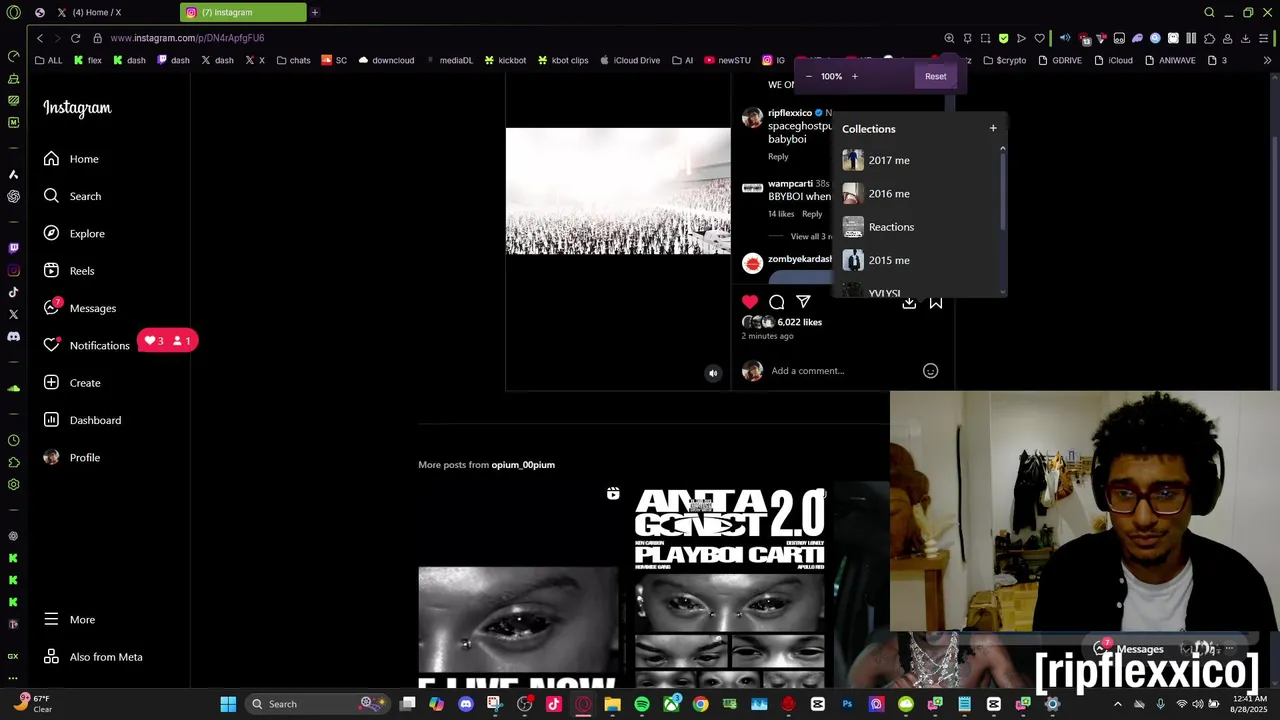
Task: Open the emoji picker in the comment box
Action: pyautogui.click(x=930, y=371)
